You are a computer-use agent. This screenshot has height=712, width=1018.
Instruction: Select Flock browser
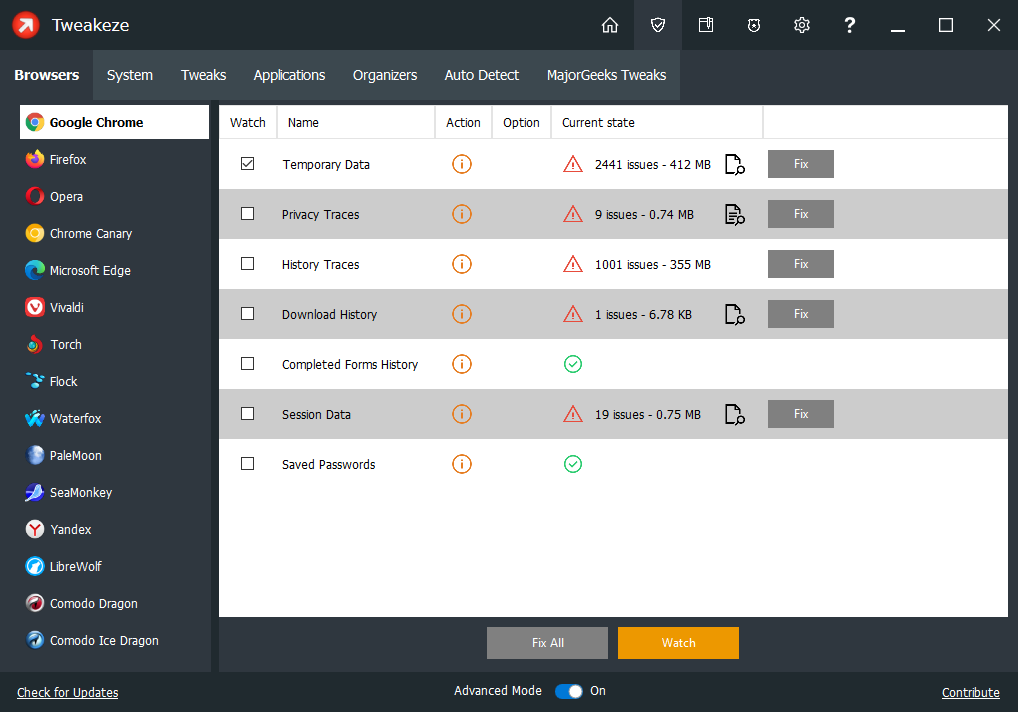114,382
